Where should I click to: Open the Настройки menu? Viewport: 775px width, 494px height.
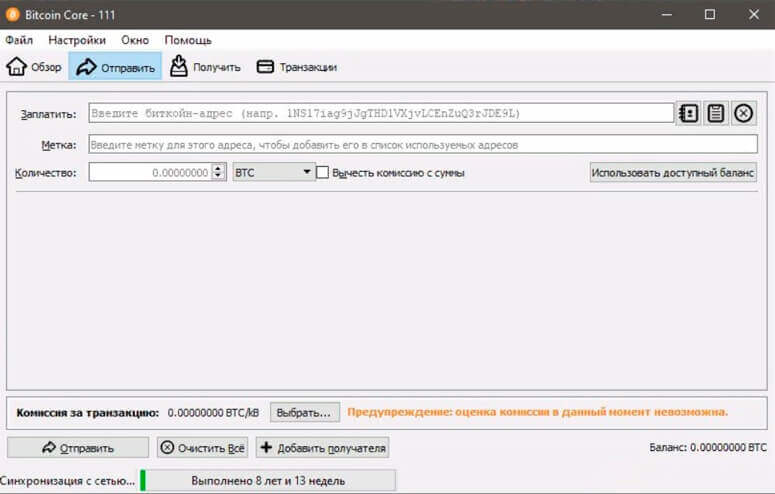coord(77,40)
